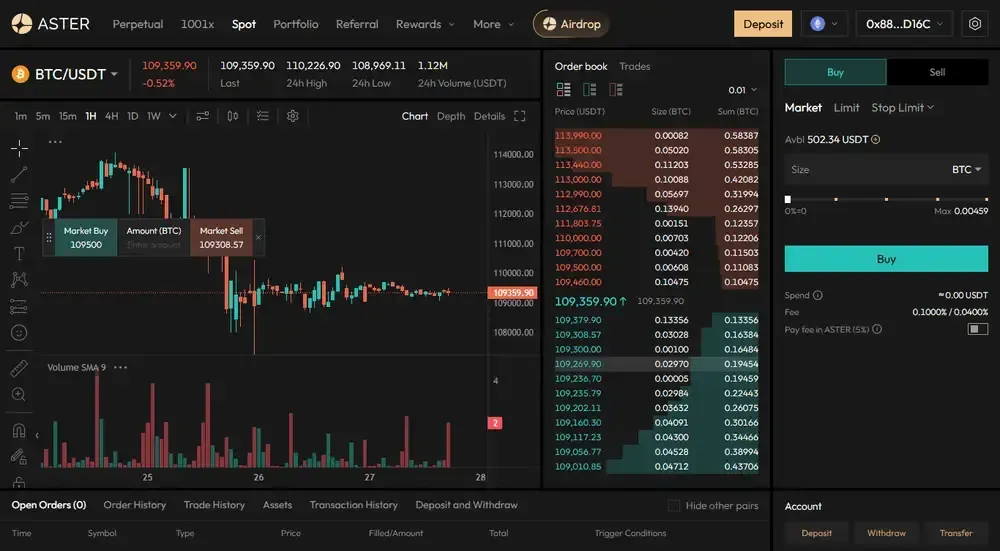Change order book 0.01 precision

(x=743, y=90)
